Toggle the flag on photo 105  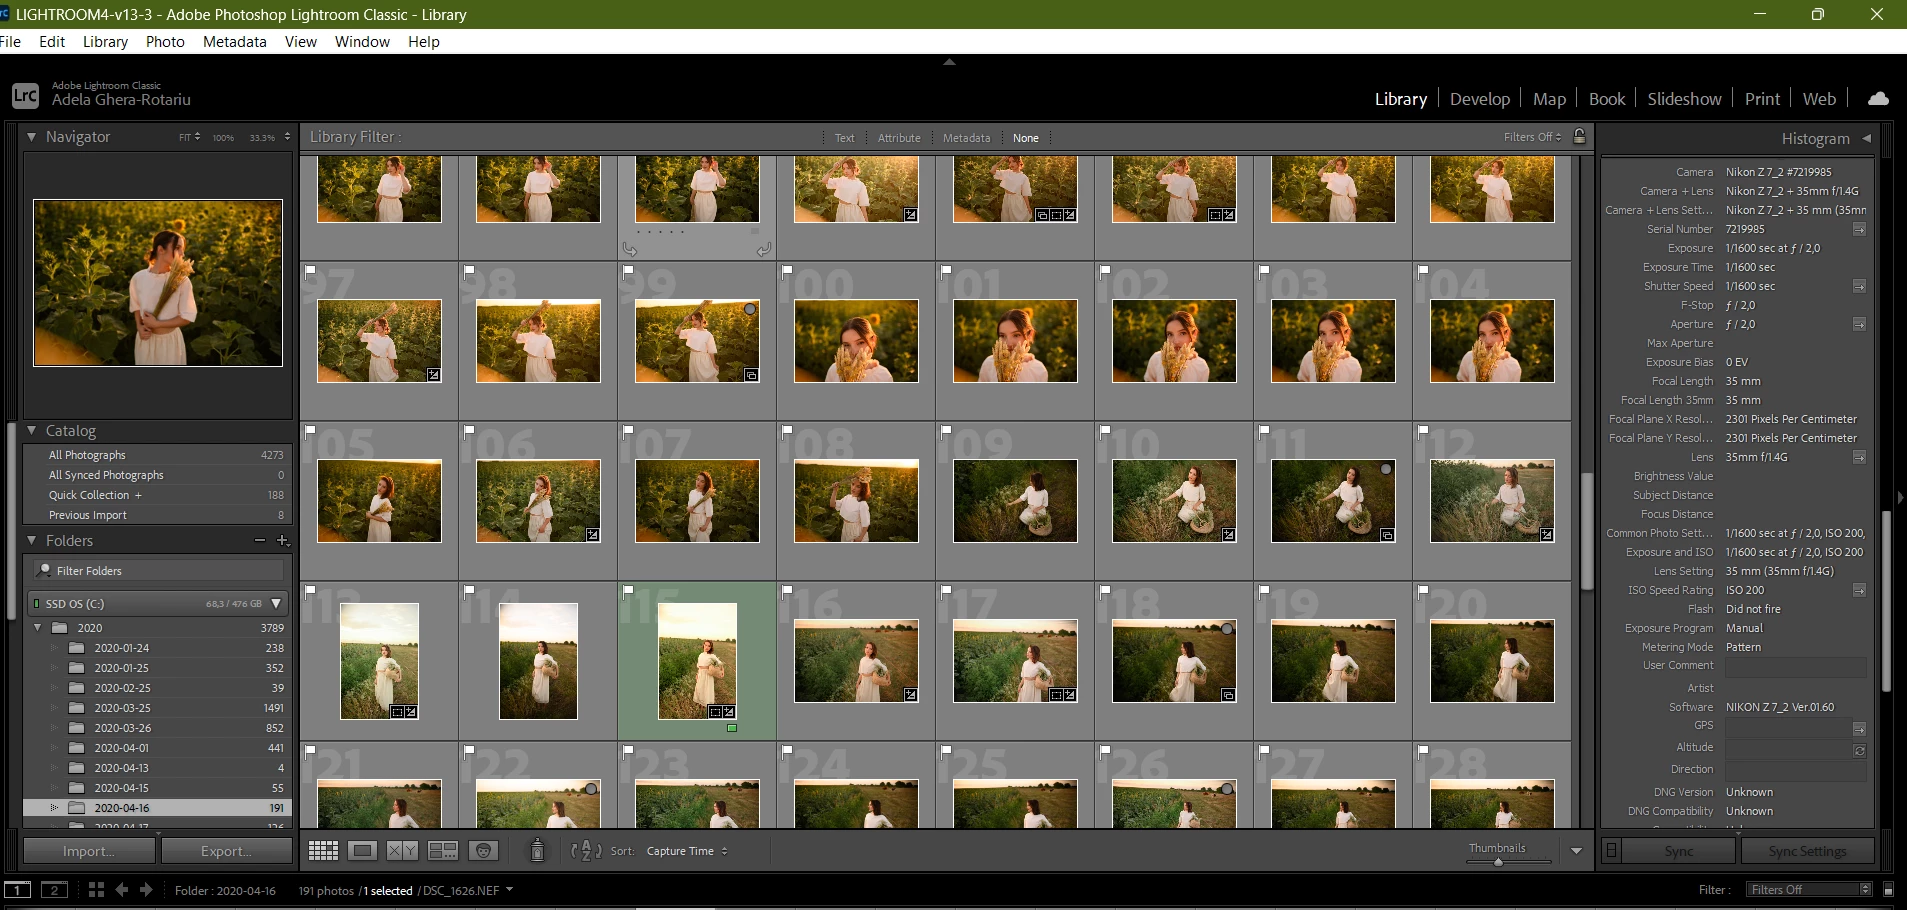[x=311, y=430]
